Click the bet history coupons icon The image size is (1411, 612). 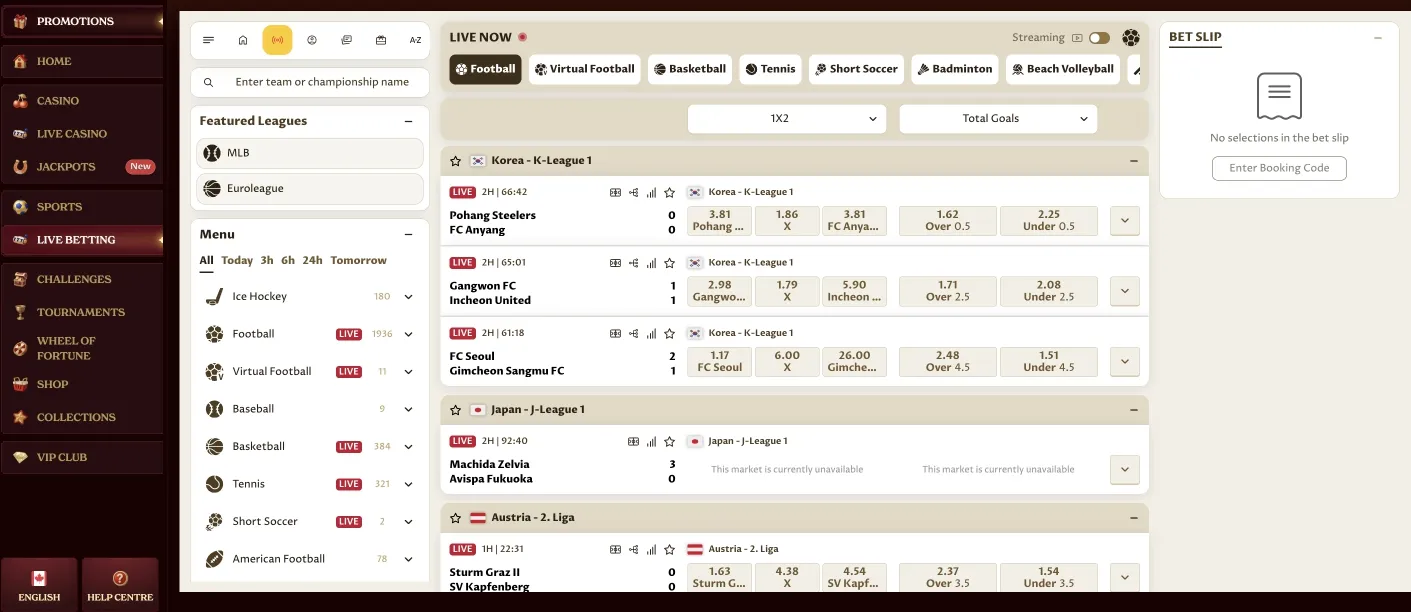[346, 40]
